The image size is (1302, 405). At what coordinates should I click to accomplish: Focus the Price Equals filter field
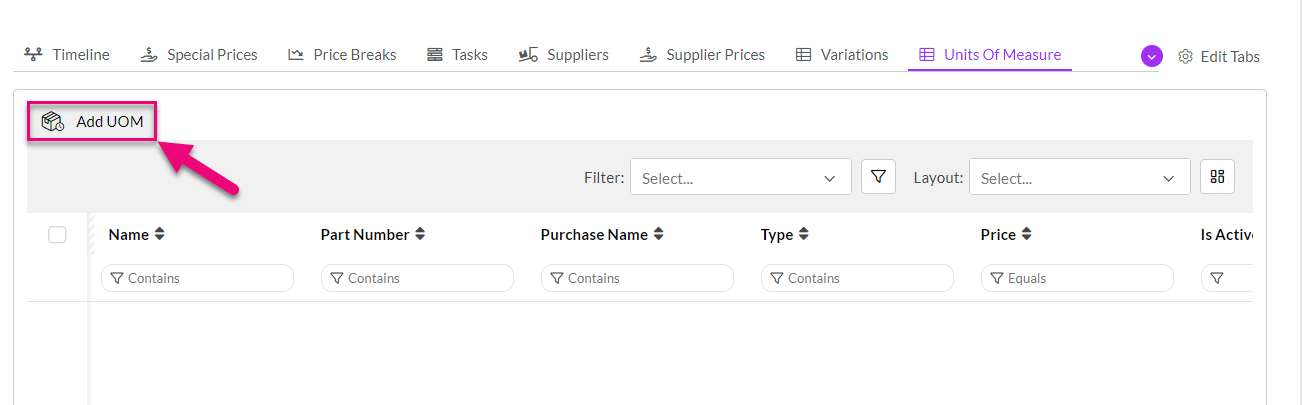coord(1077,278)
